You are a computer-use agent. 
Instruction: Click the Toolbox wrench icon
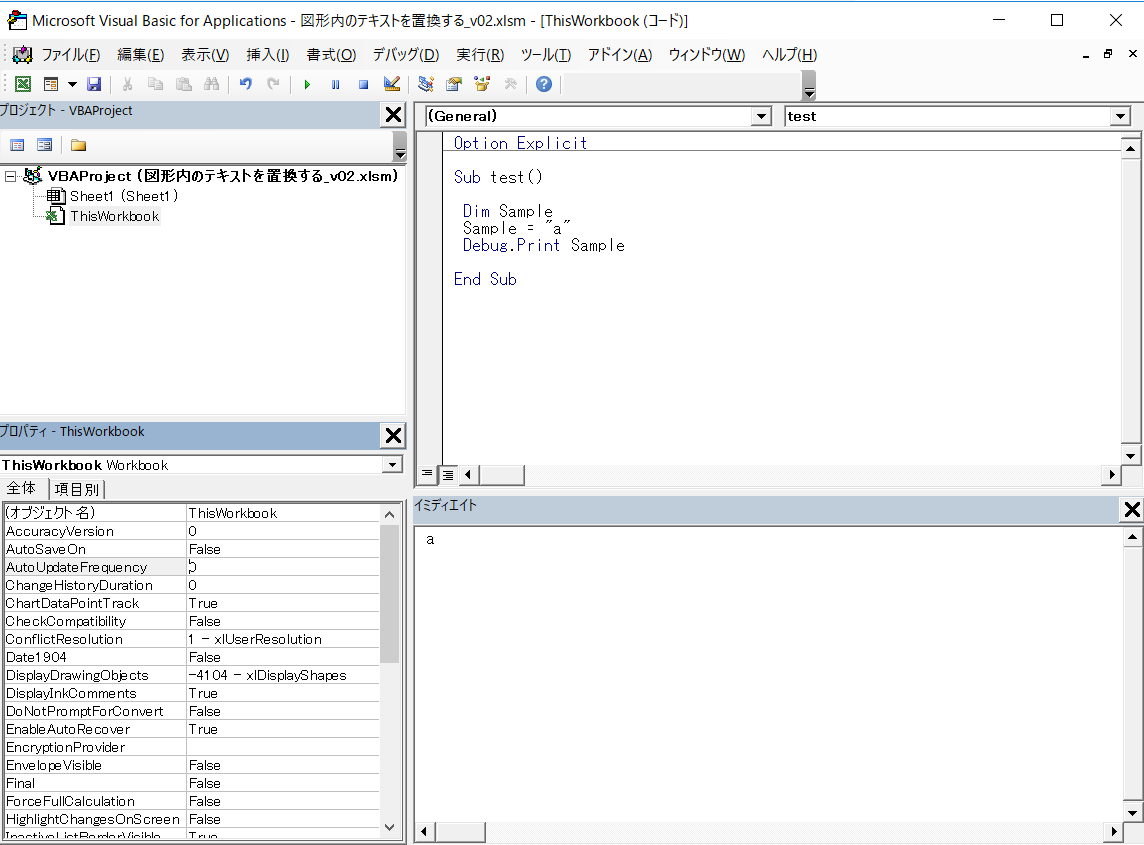tap(511, 84)
